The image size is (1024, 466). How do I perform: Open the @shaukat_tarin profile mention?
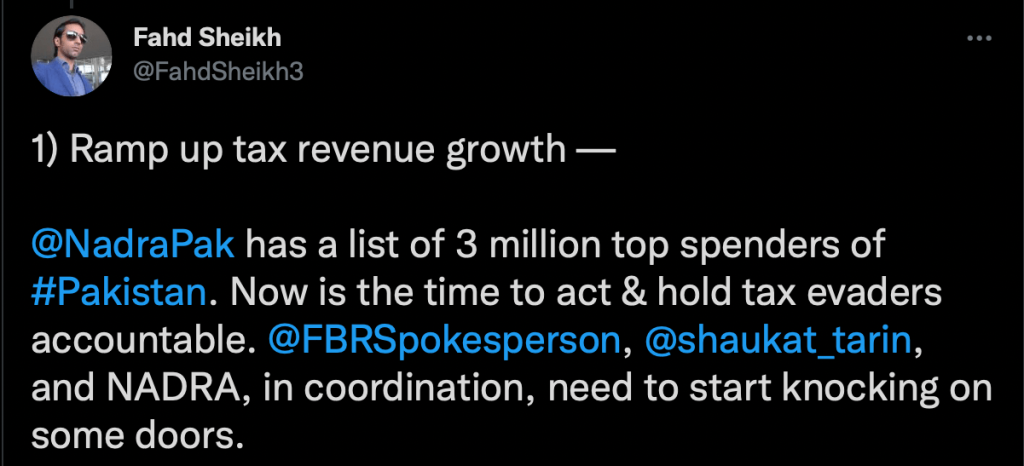(x=777, y=340)
